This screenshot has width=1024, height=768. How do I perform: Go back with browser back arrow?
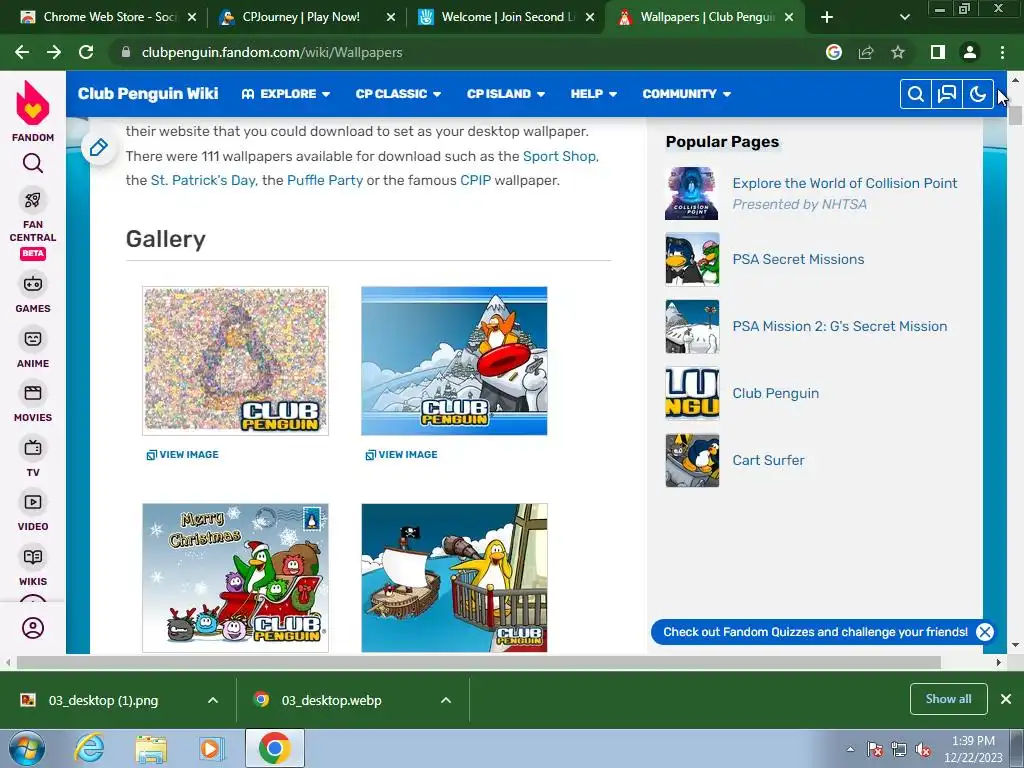coord(22,52)
